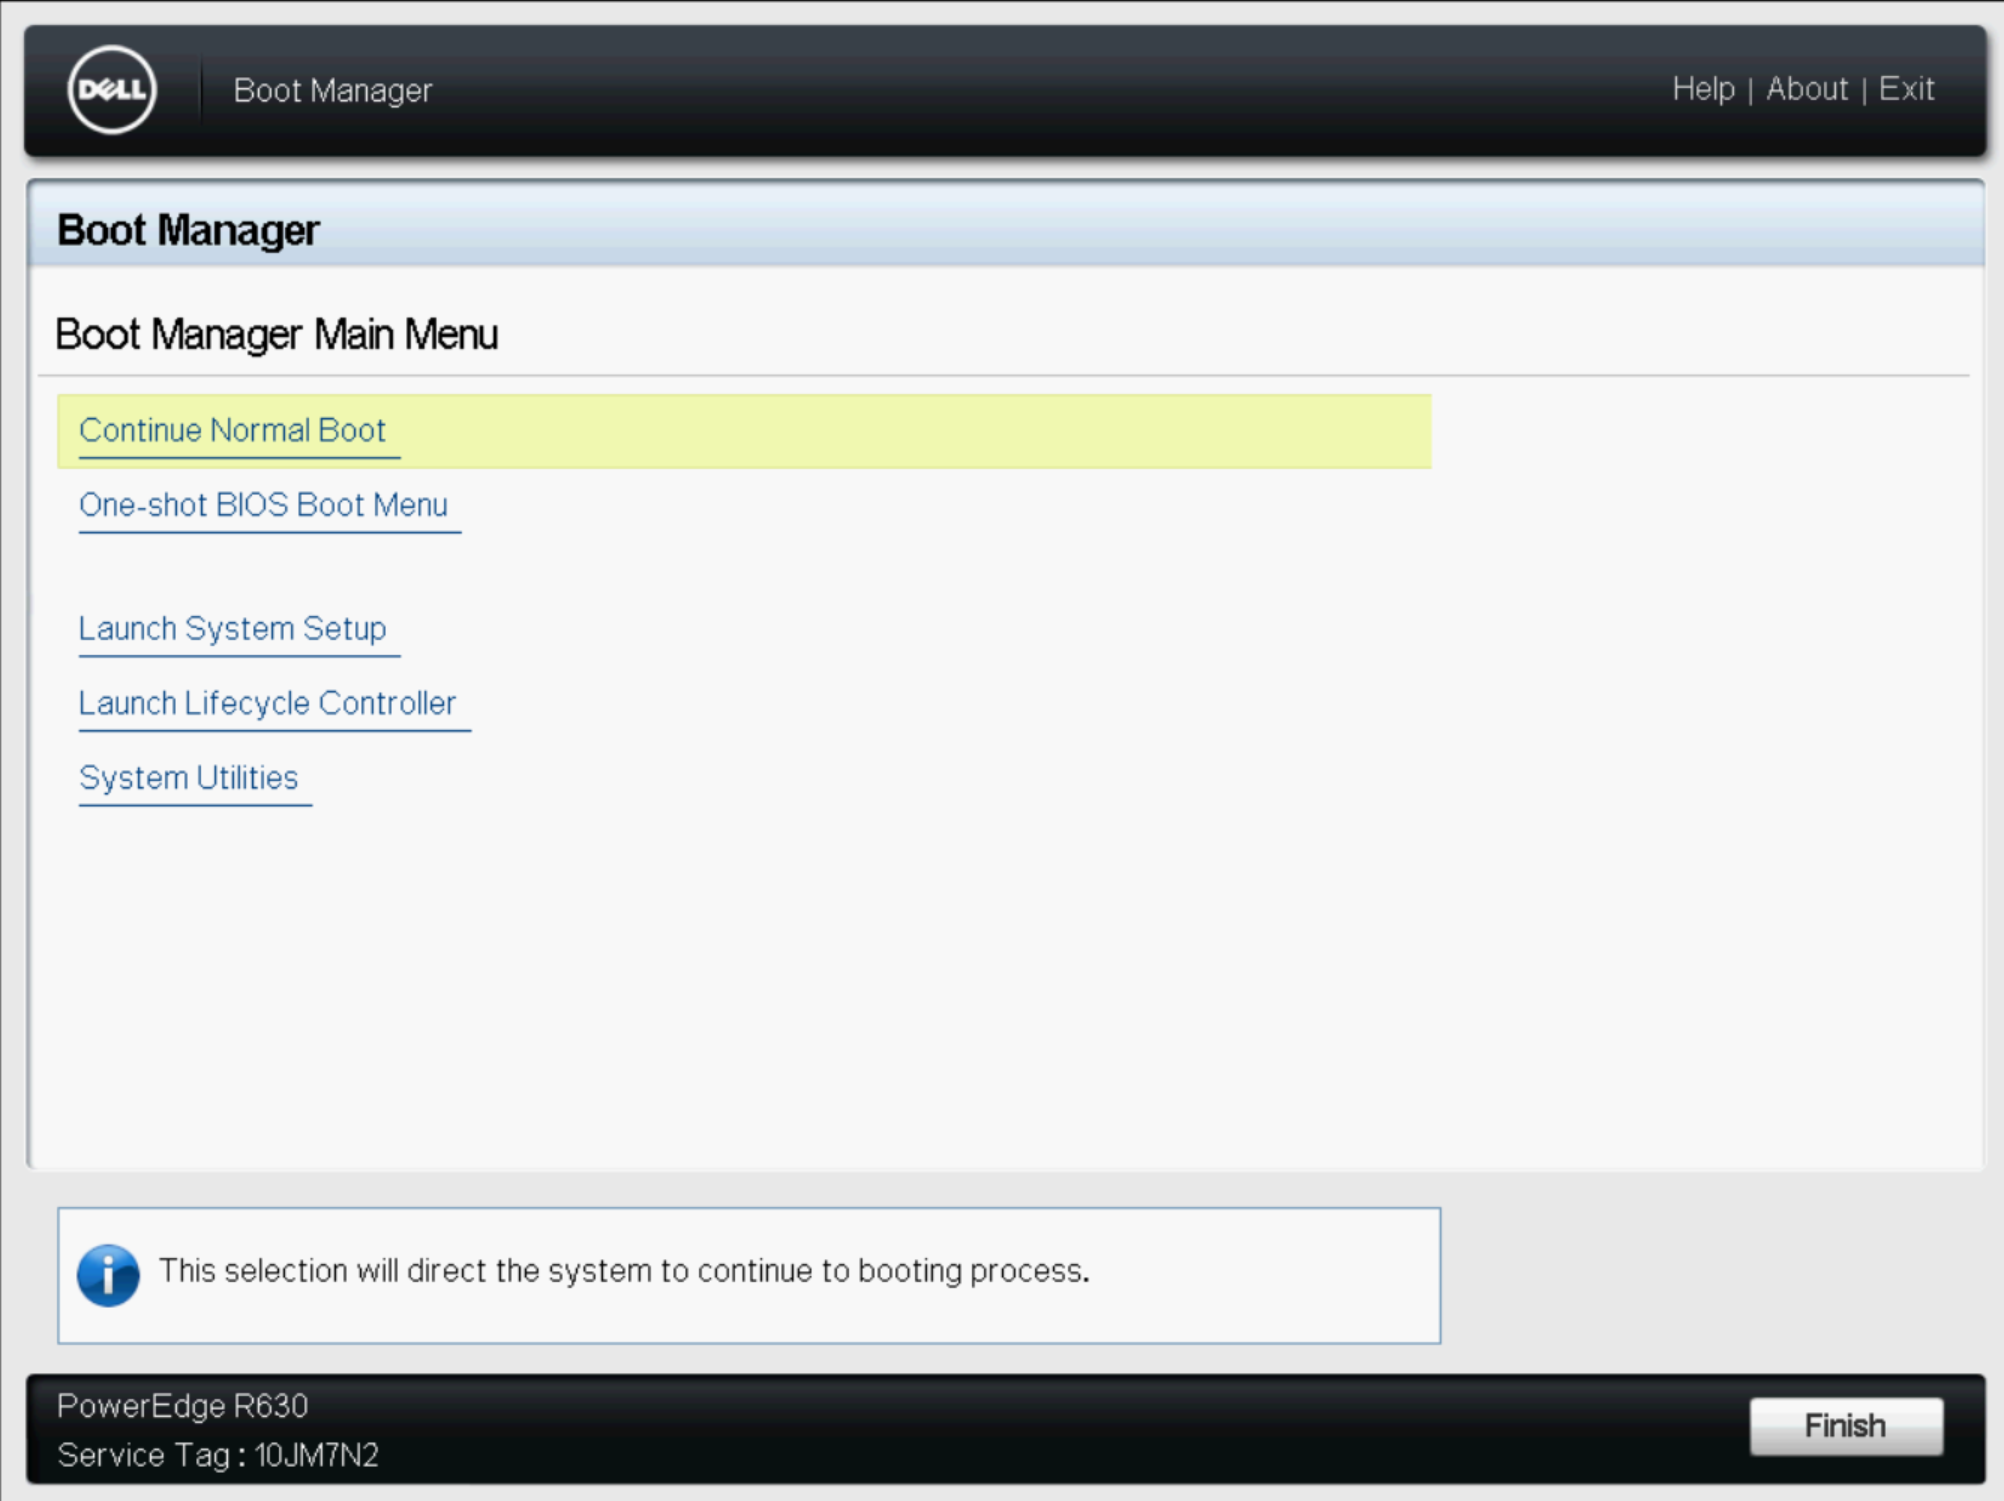Click empty area of yellow highlighted row
Viewport: 2004px width, 1501px height.
pos(900,431)
